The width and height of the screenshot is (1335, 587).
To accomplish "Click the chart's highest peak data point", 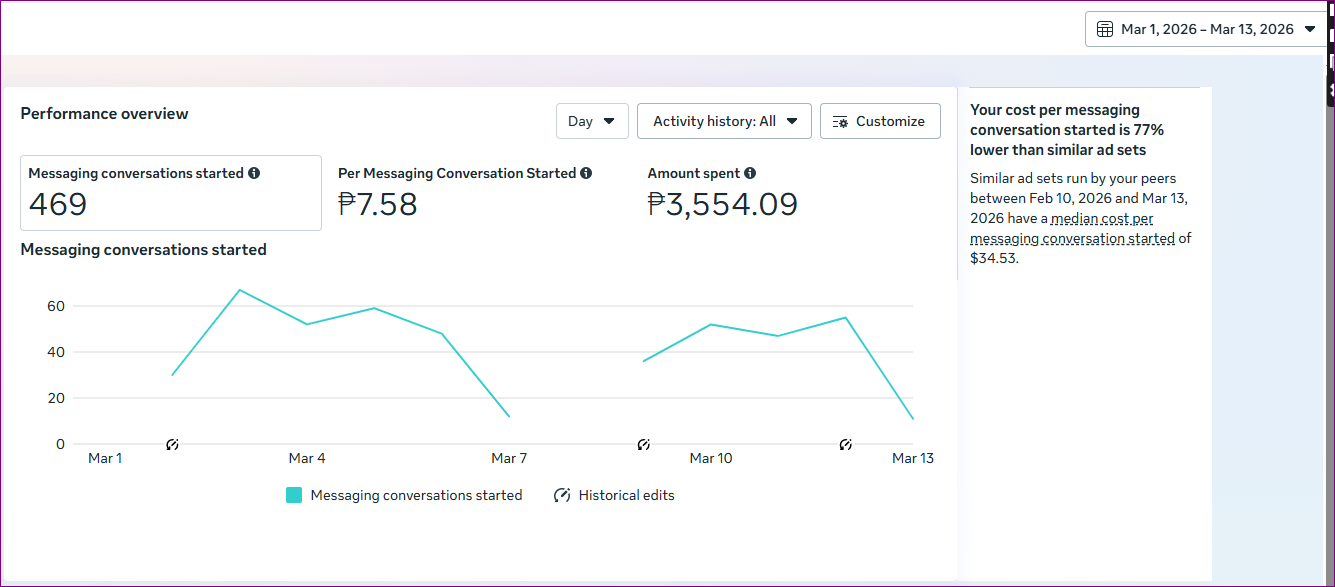I will coord(240,290).
